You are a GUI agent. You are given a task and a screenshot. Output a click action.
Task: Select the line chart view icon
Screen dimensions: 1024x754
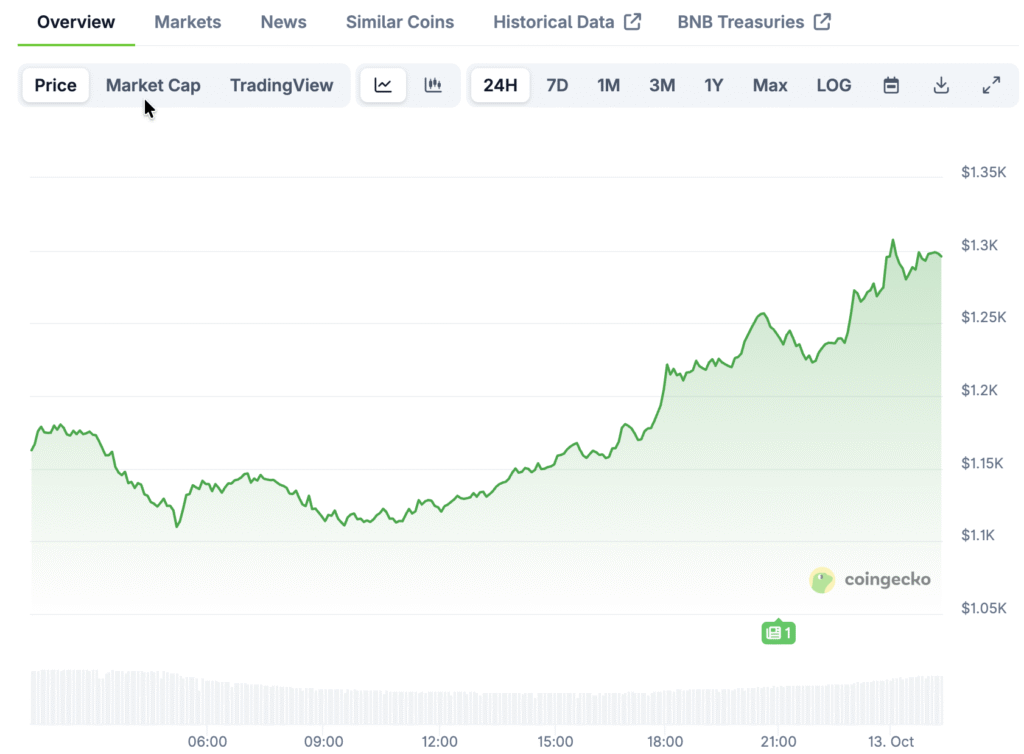383,85
